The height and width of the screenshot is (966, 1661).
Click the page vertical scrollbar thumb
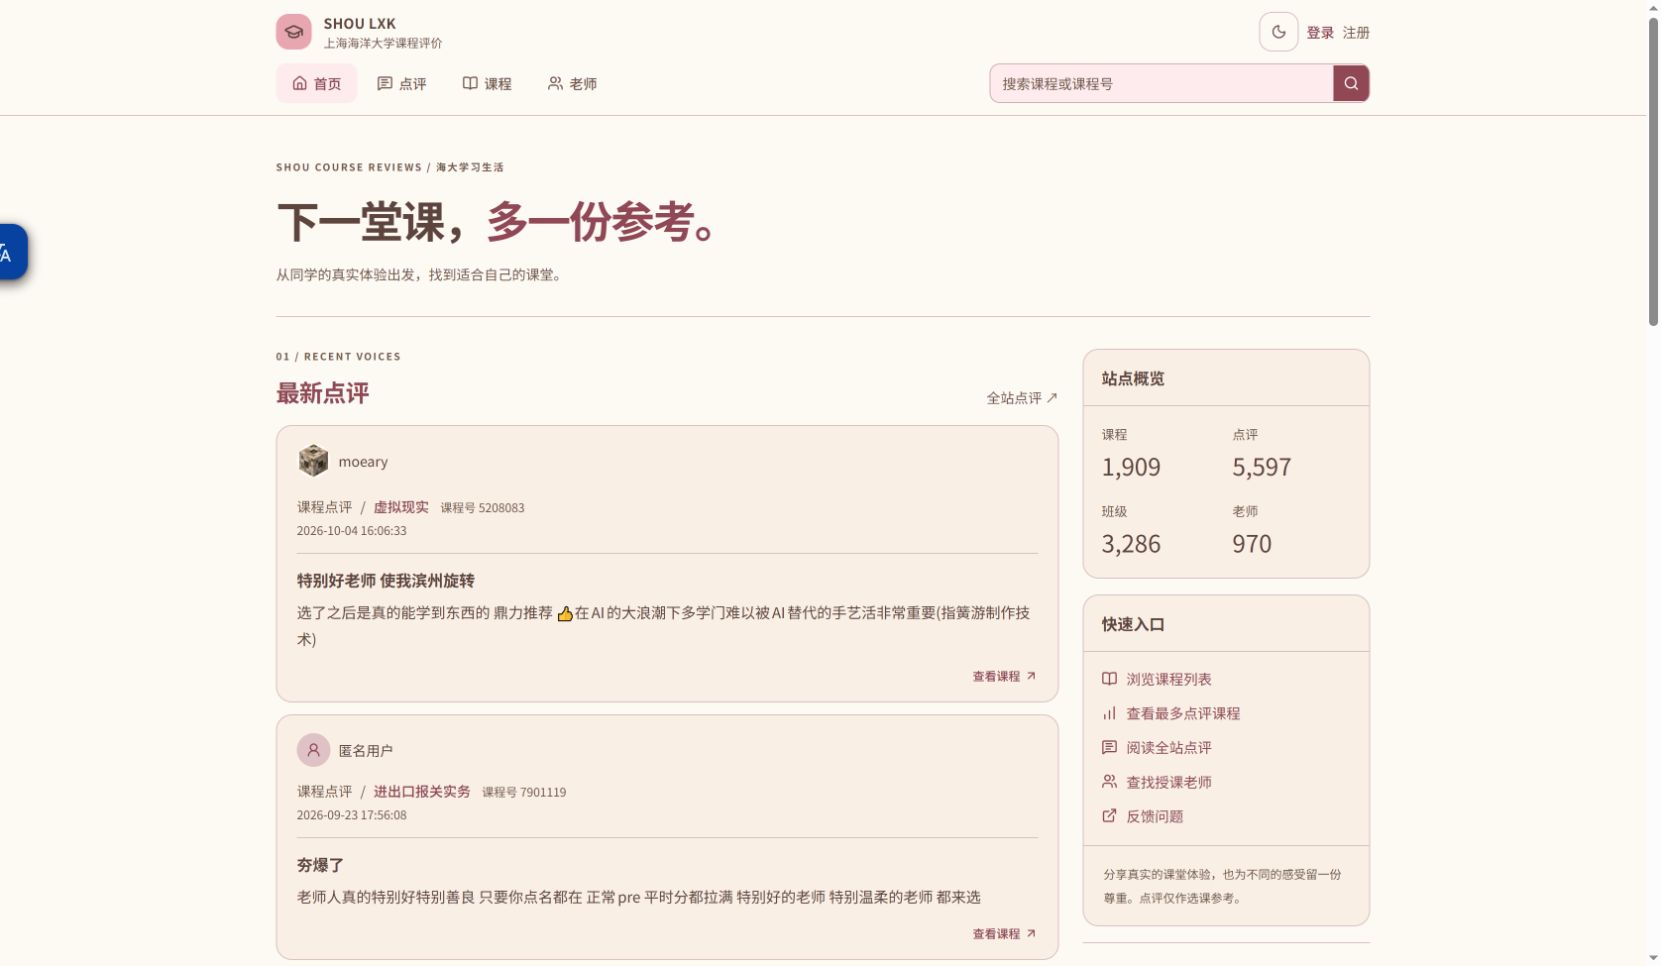1653,170
